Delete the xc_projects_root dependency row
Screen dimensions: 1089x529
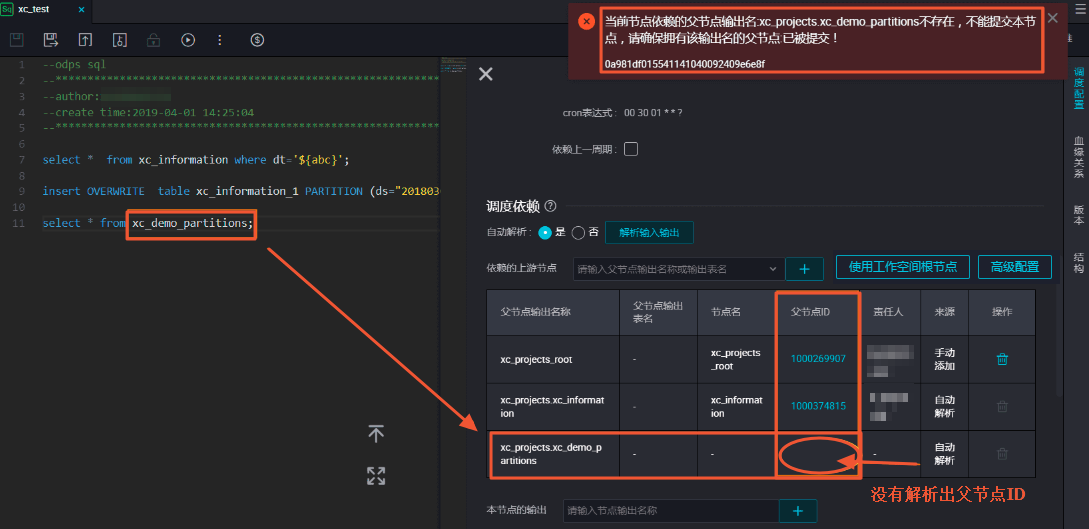pyautogui.click(x=1002, y=359)
